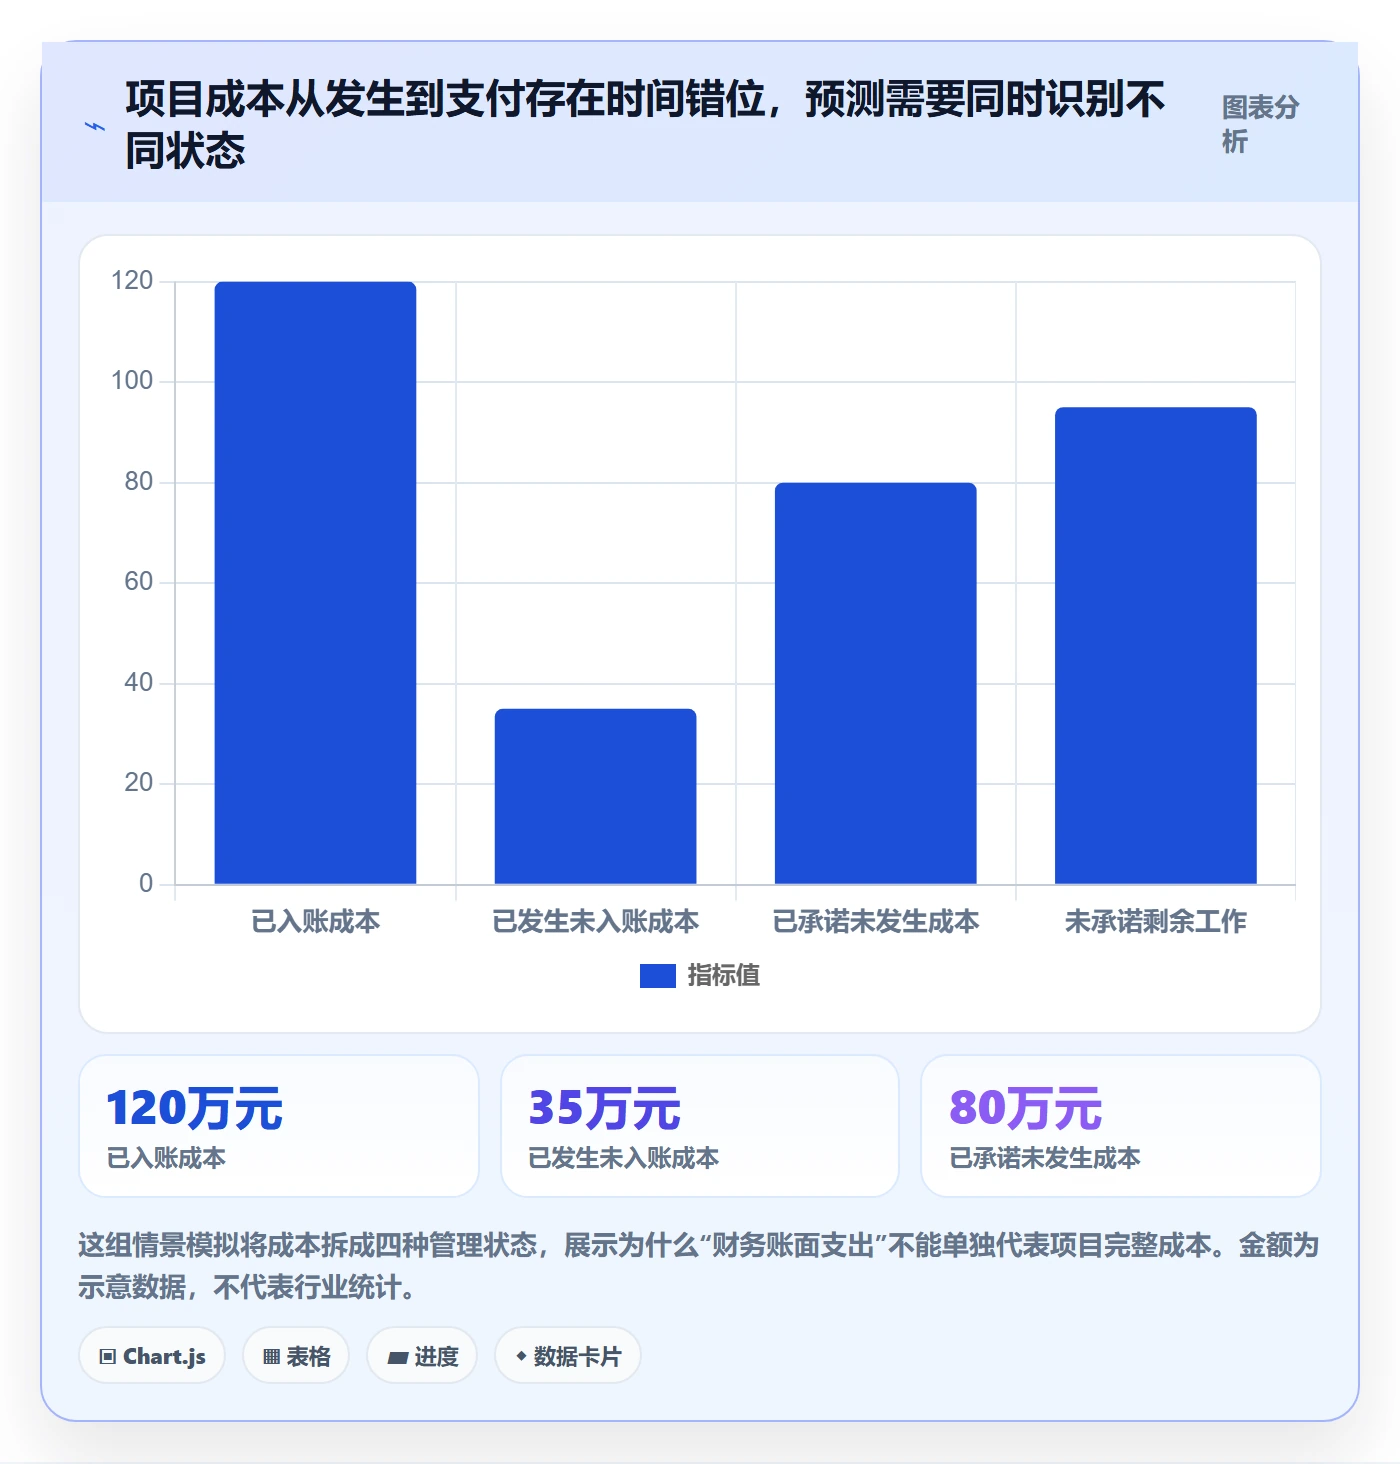The height and width of the screenshot is (1464, 1400).
Task: Click the 已发生未入账成本 x-axis label
Action: pos(595,921)
